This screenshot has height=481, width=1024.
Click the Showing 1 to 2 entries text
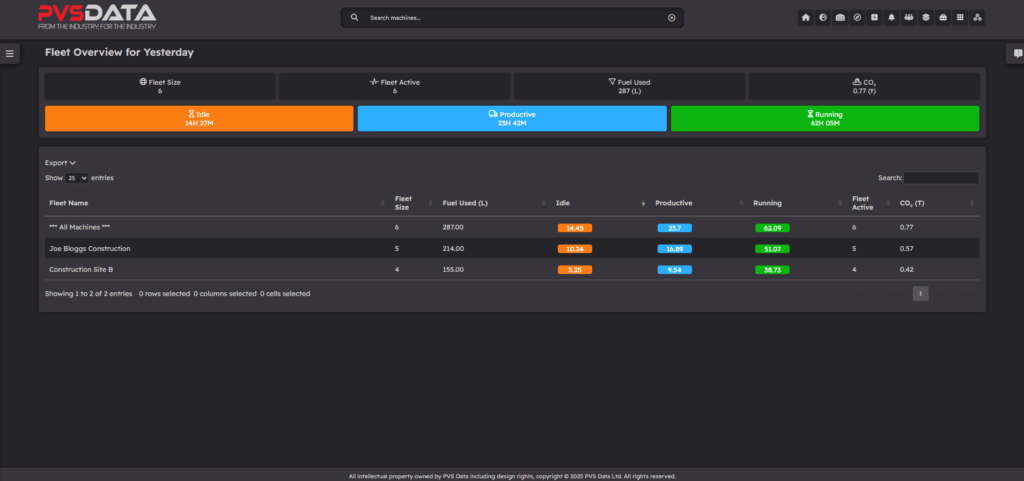point(88,294)
